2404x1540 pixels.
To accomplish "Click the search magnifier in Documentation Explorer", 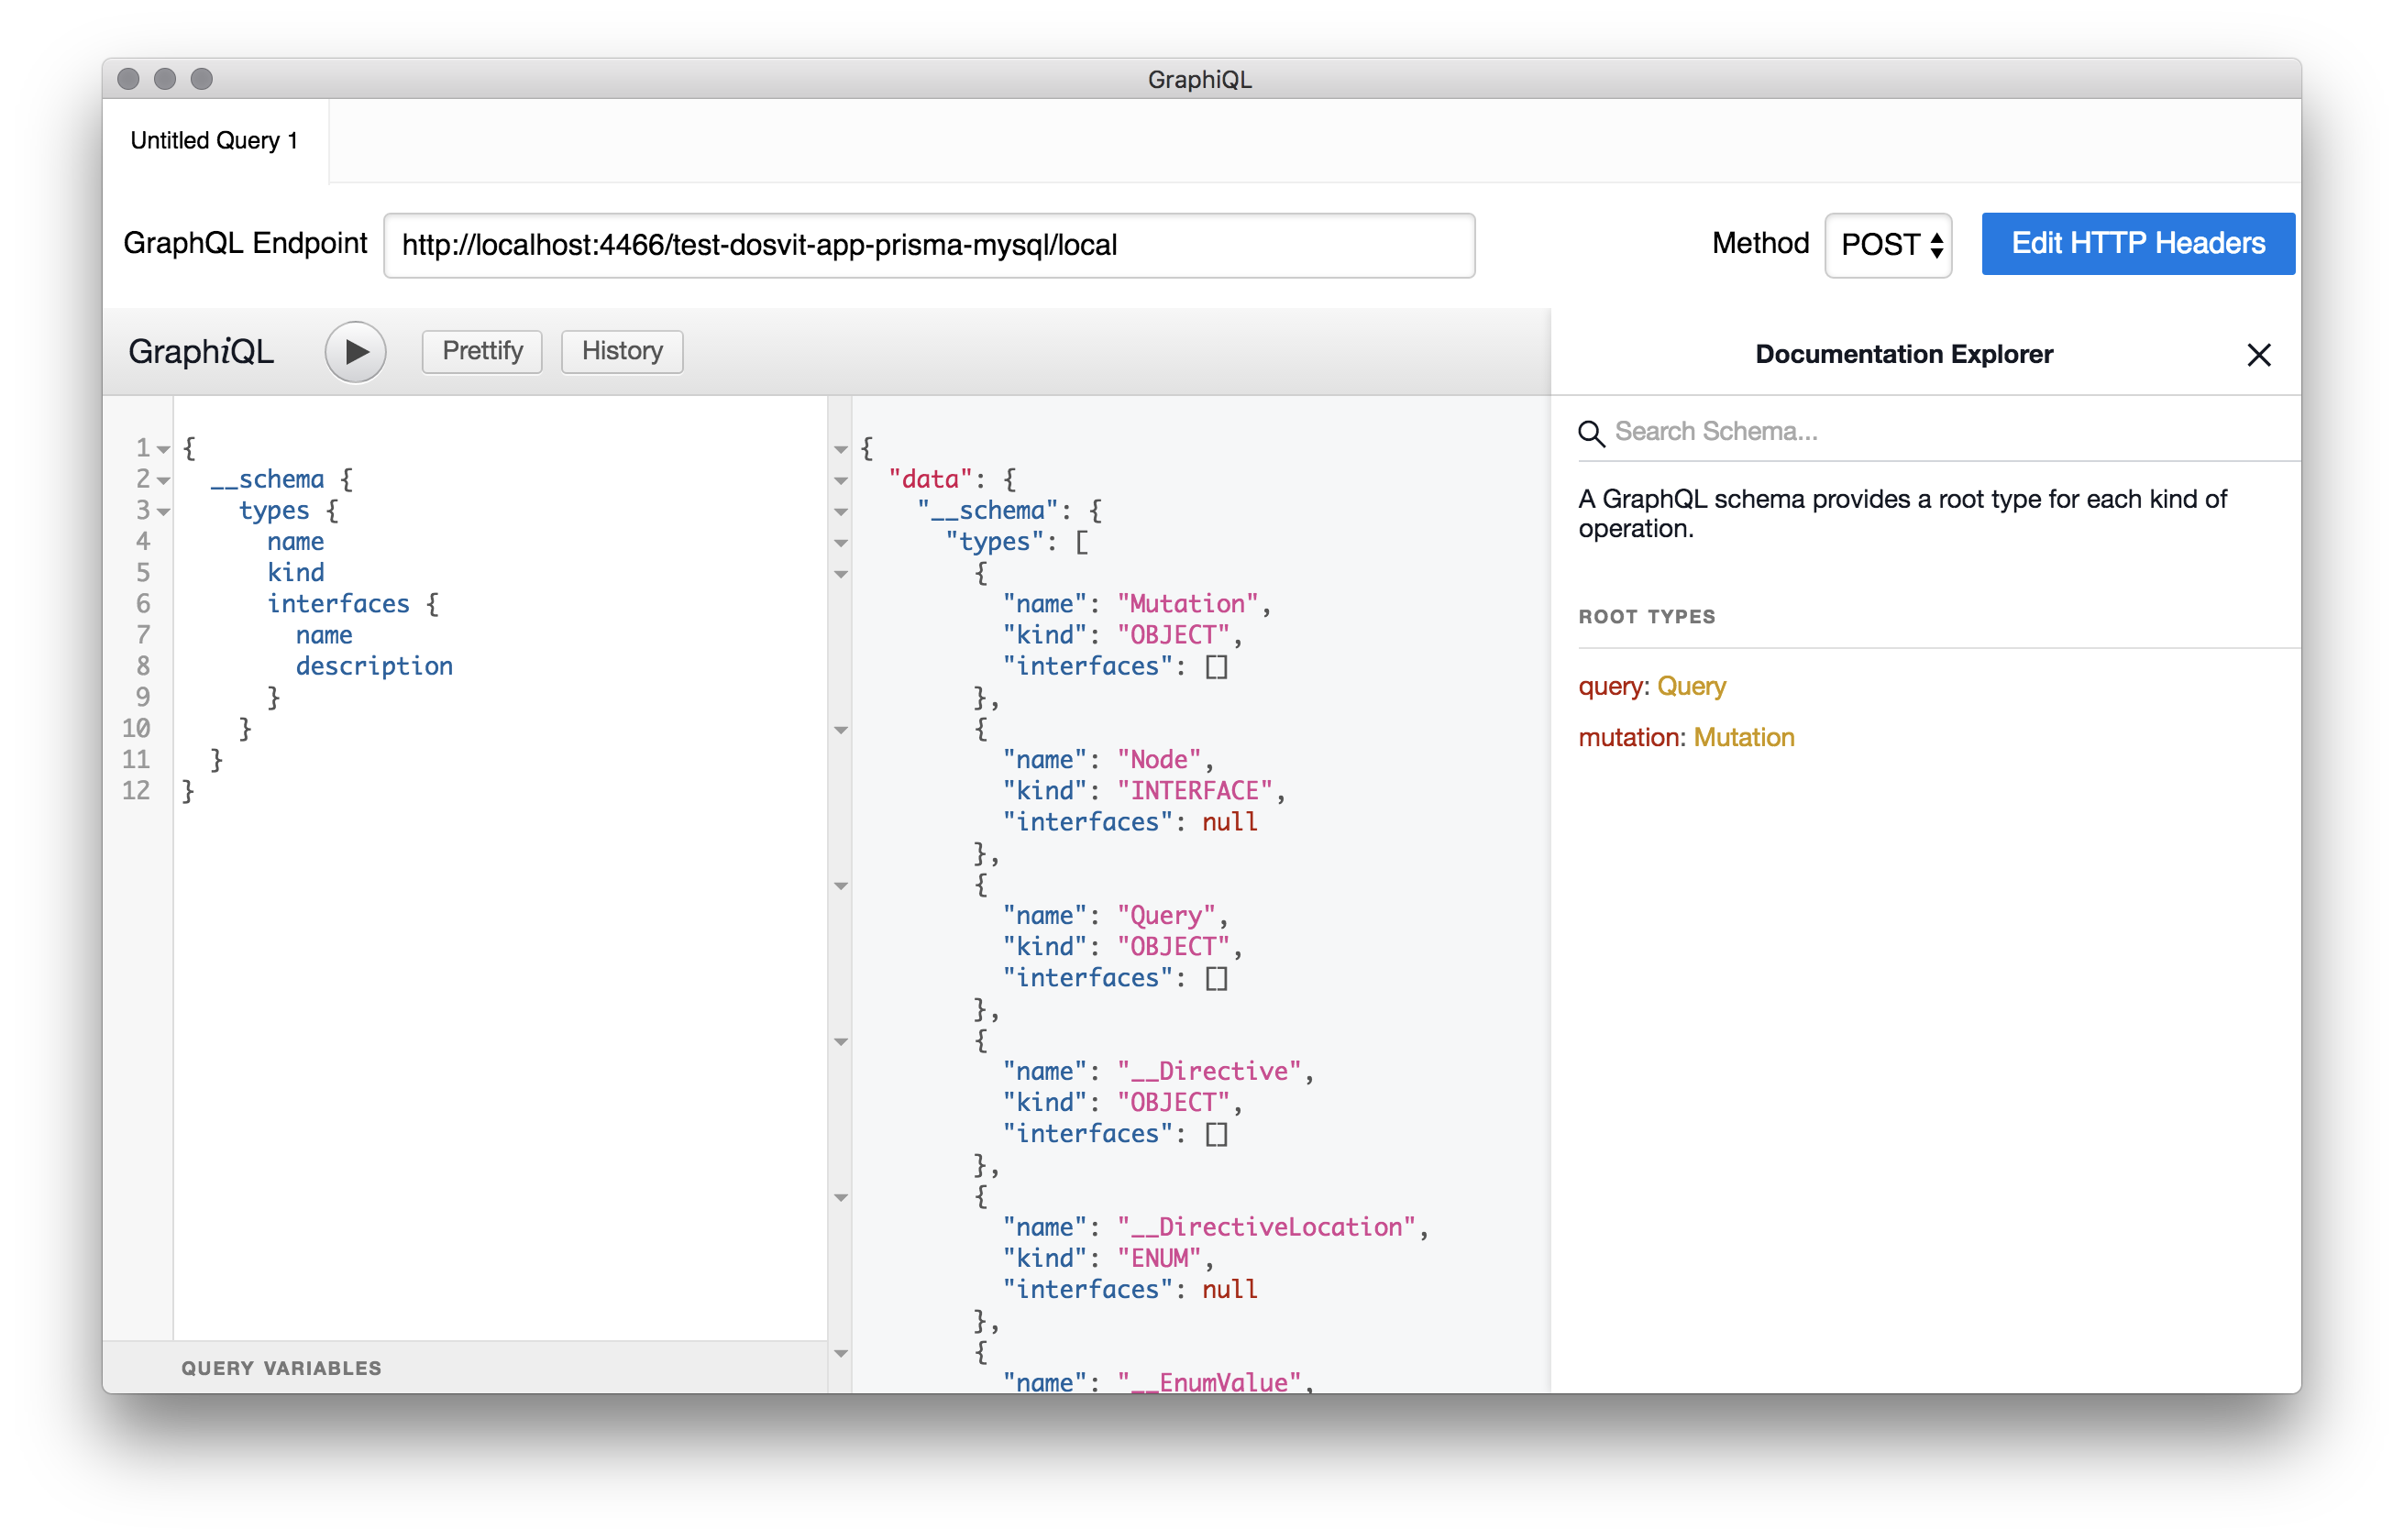I will (1592, 434).
